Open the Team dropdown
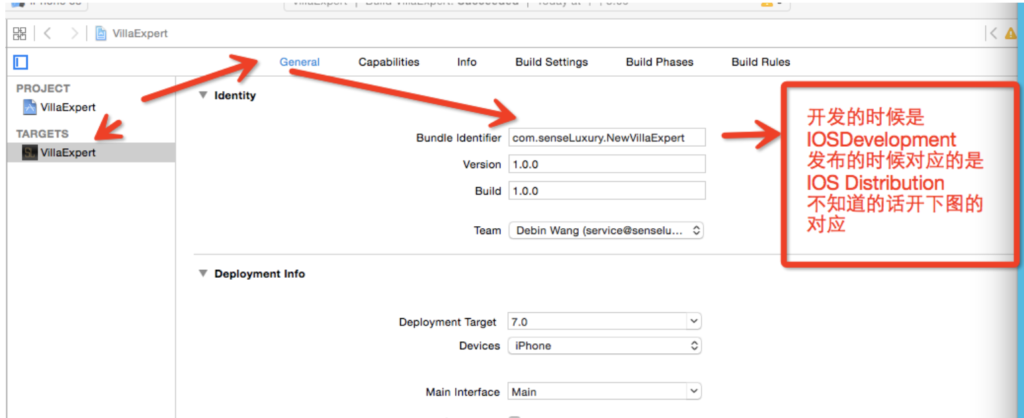The height and width of the screenshot is (418, 1024). coord(606,231)
